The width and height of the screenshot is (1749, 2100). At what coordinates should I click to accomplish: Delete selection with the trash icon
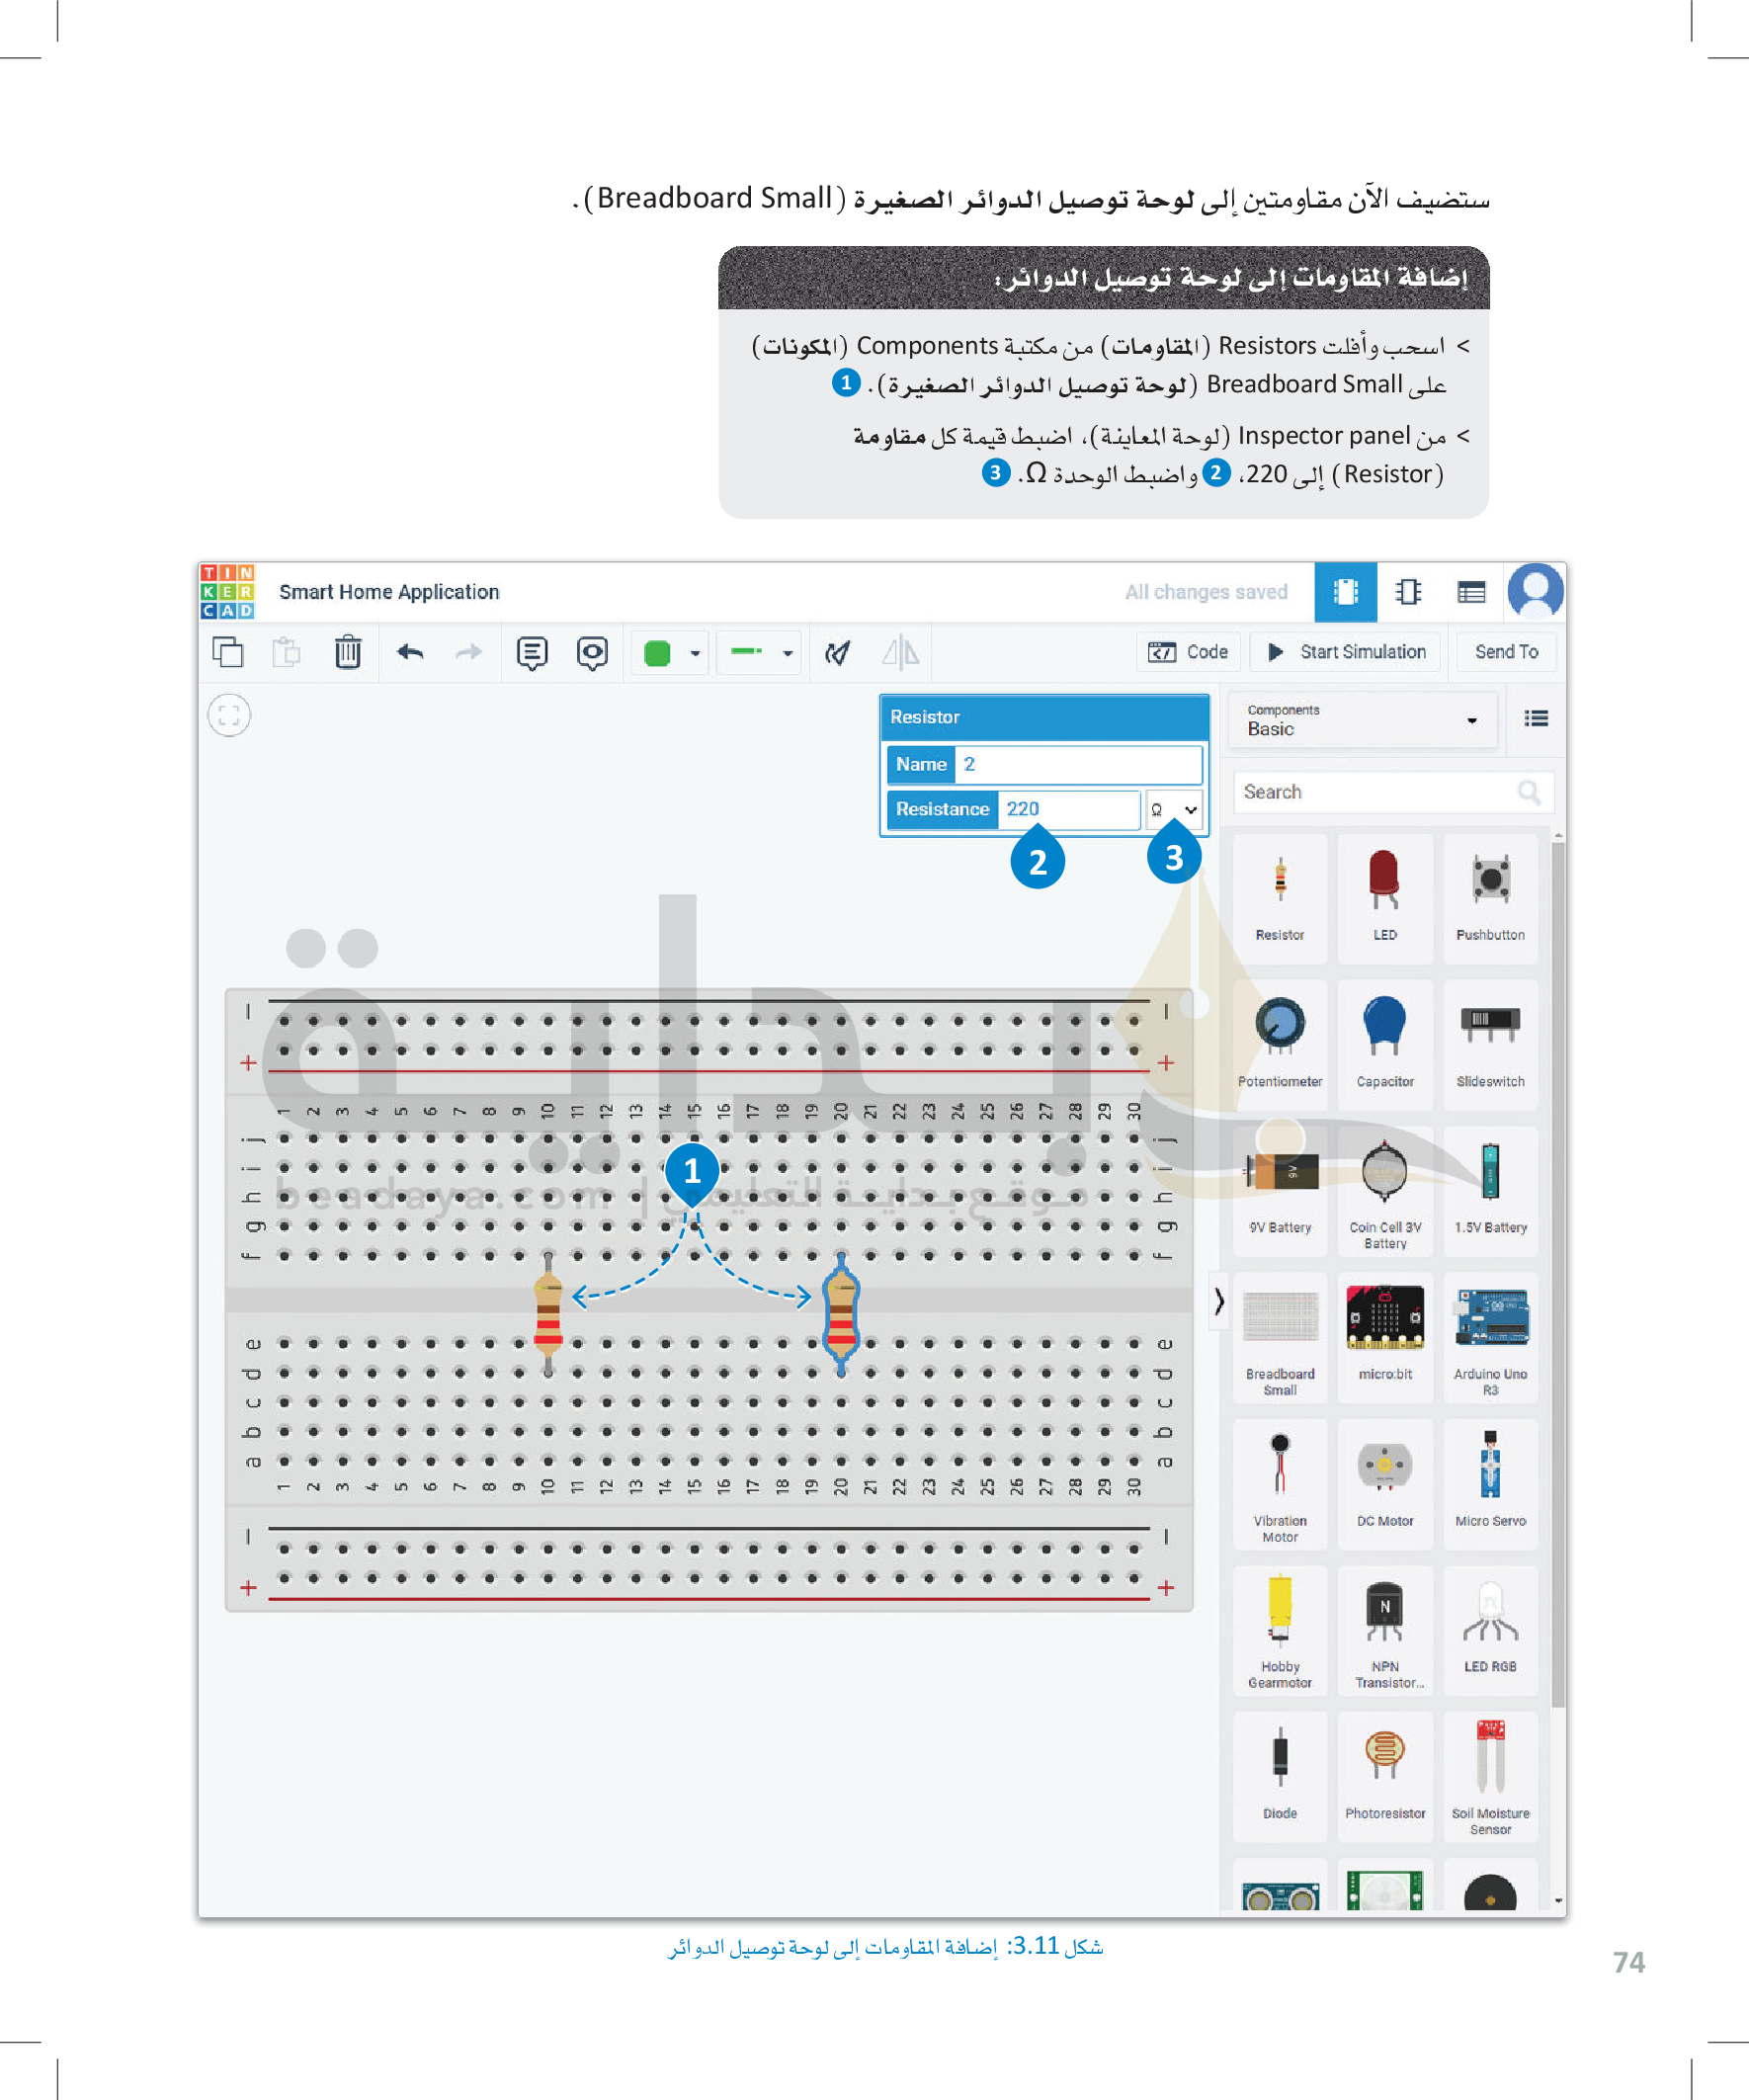(x=347, y=652)
